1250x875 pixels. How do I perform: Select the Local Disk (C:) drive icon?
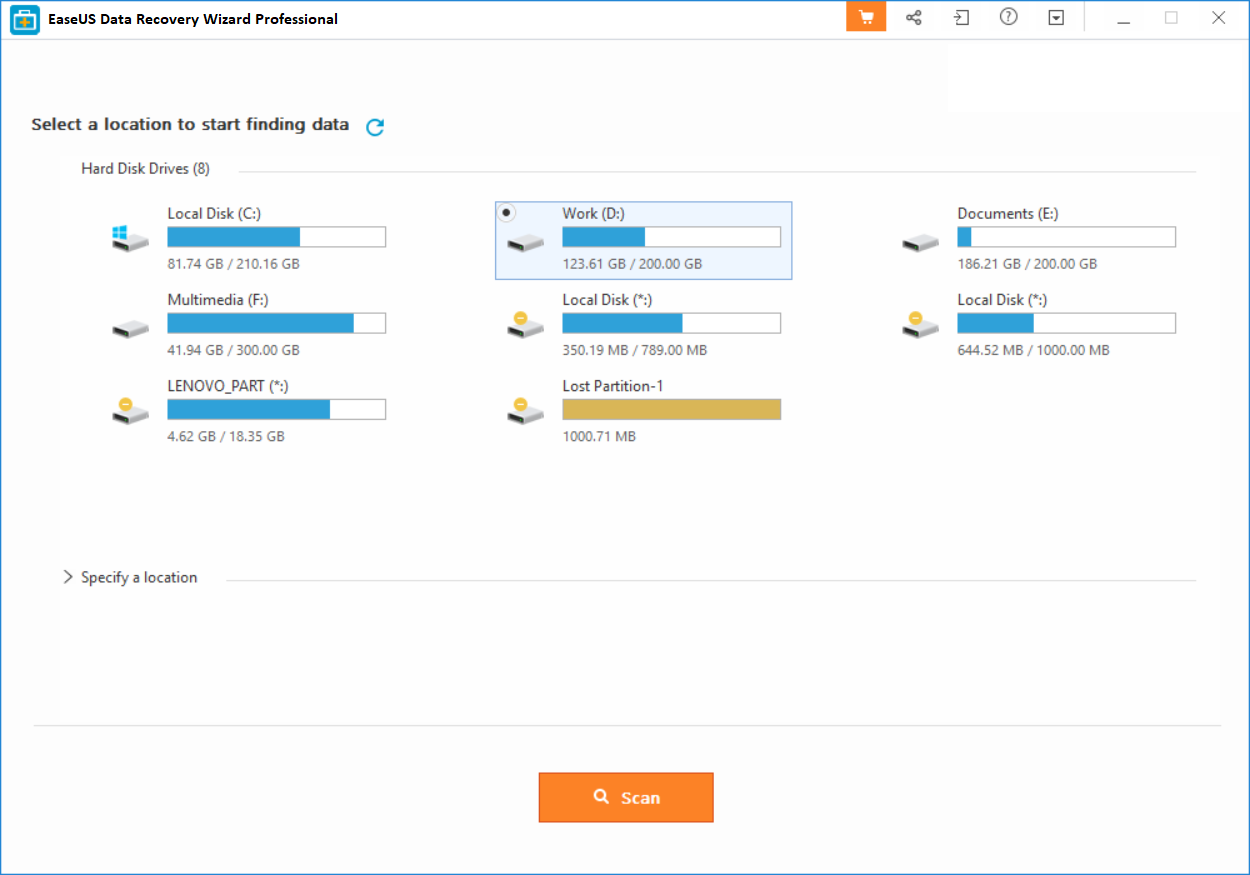[x=130, y=238]
